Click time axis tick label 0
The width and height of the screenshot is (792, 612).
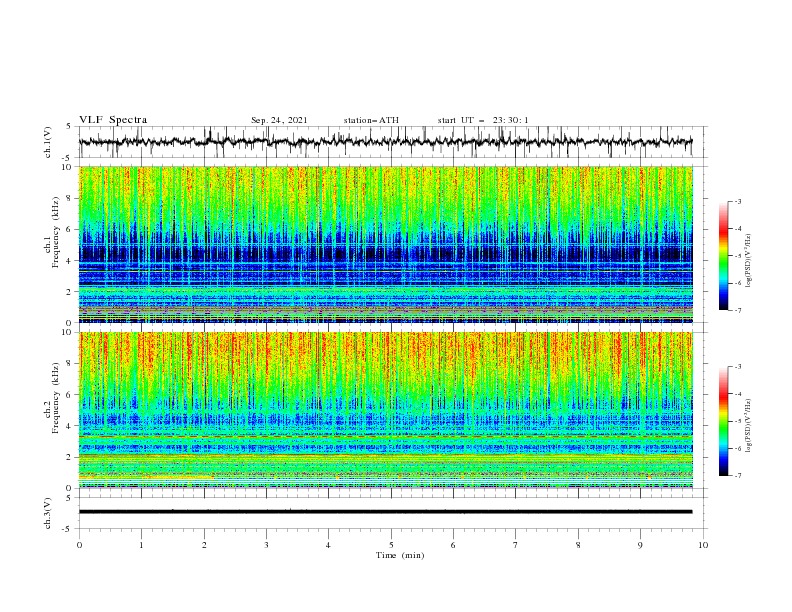click(79, 545)
